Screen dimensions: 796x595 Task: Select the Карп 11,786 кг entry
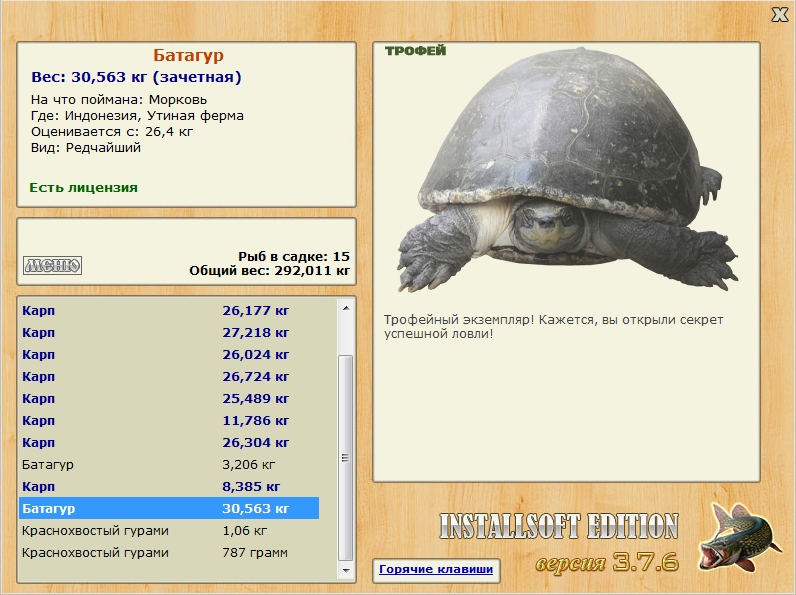click(x=169, y=421)
